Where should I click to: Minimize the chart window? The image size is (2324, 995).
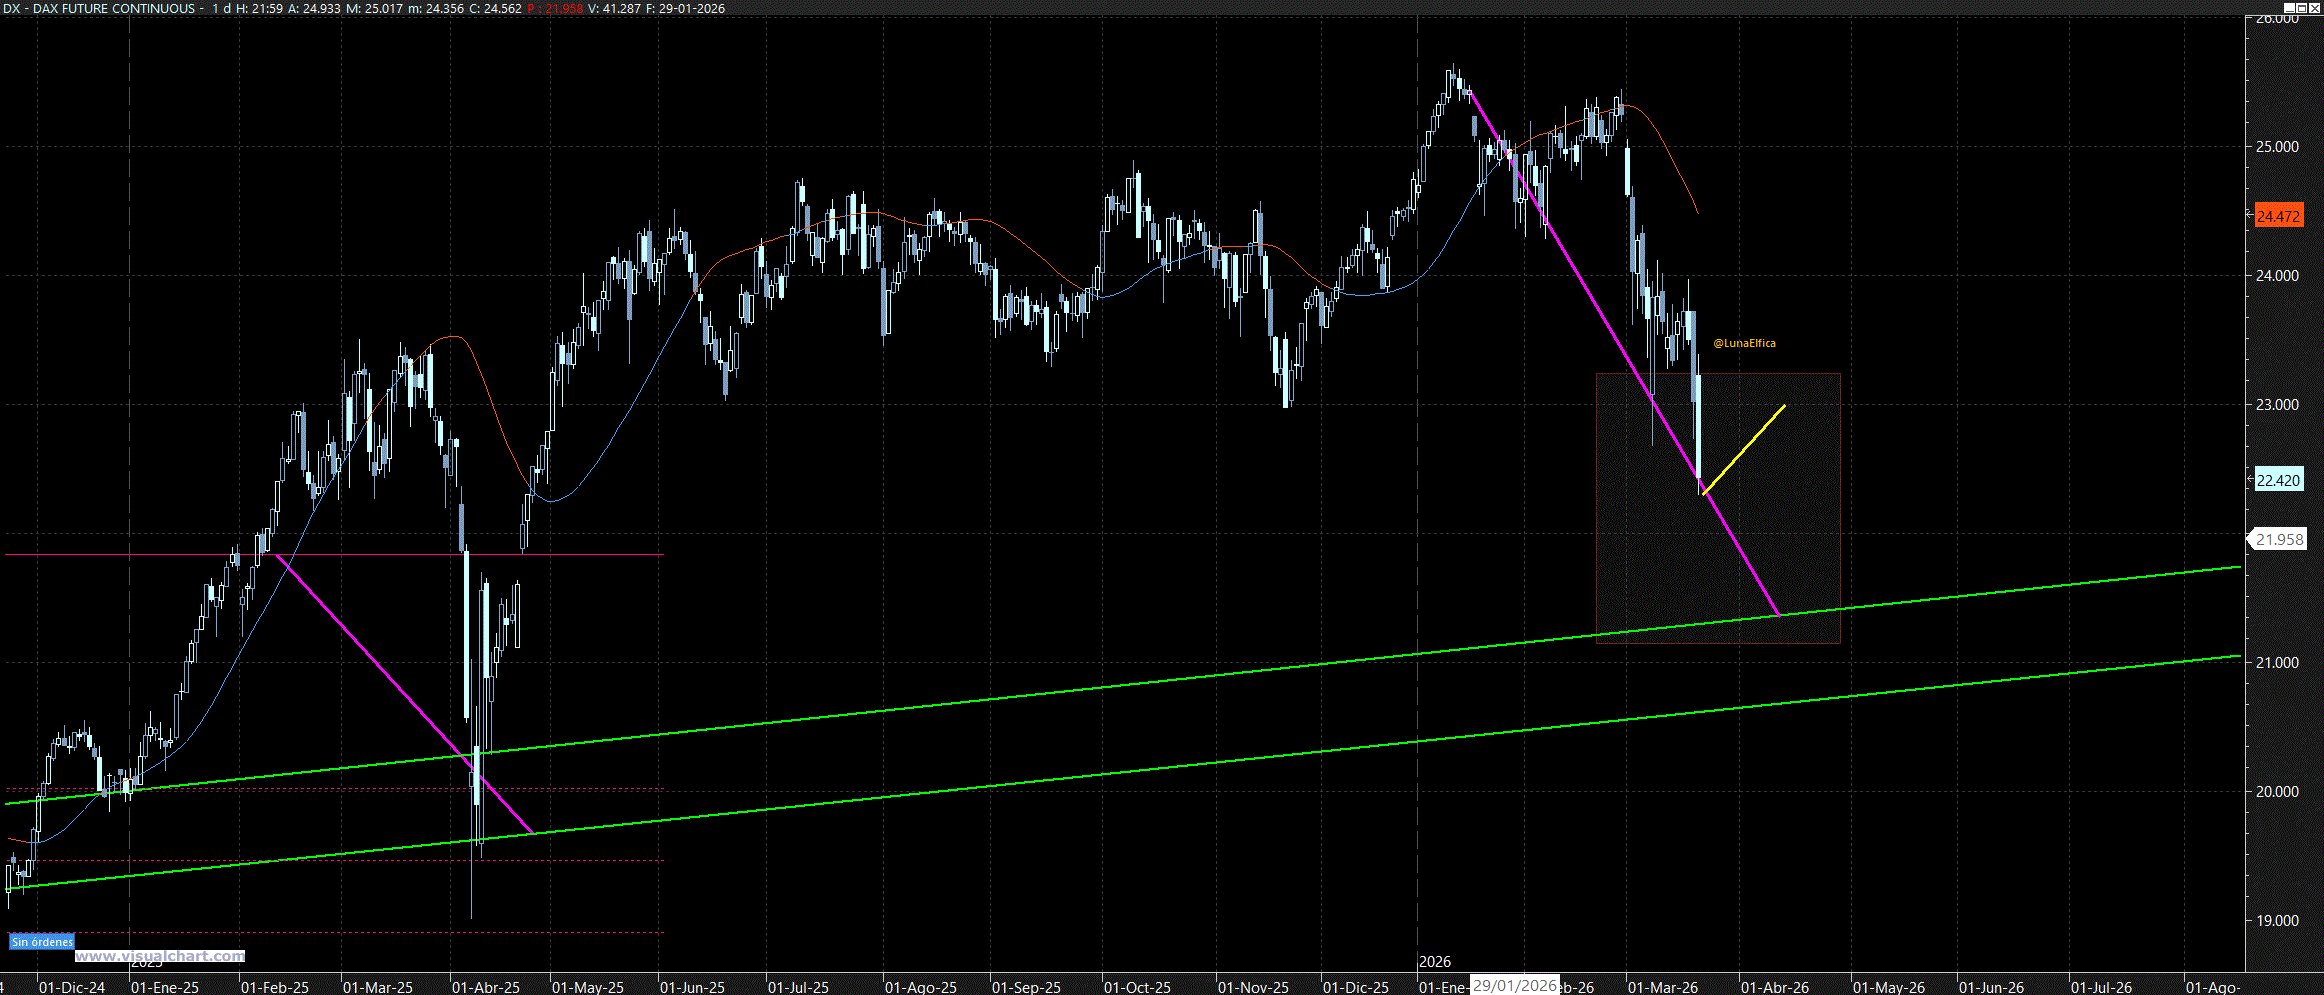(2289, 8)
